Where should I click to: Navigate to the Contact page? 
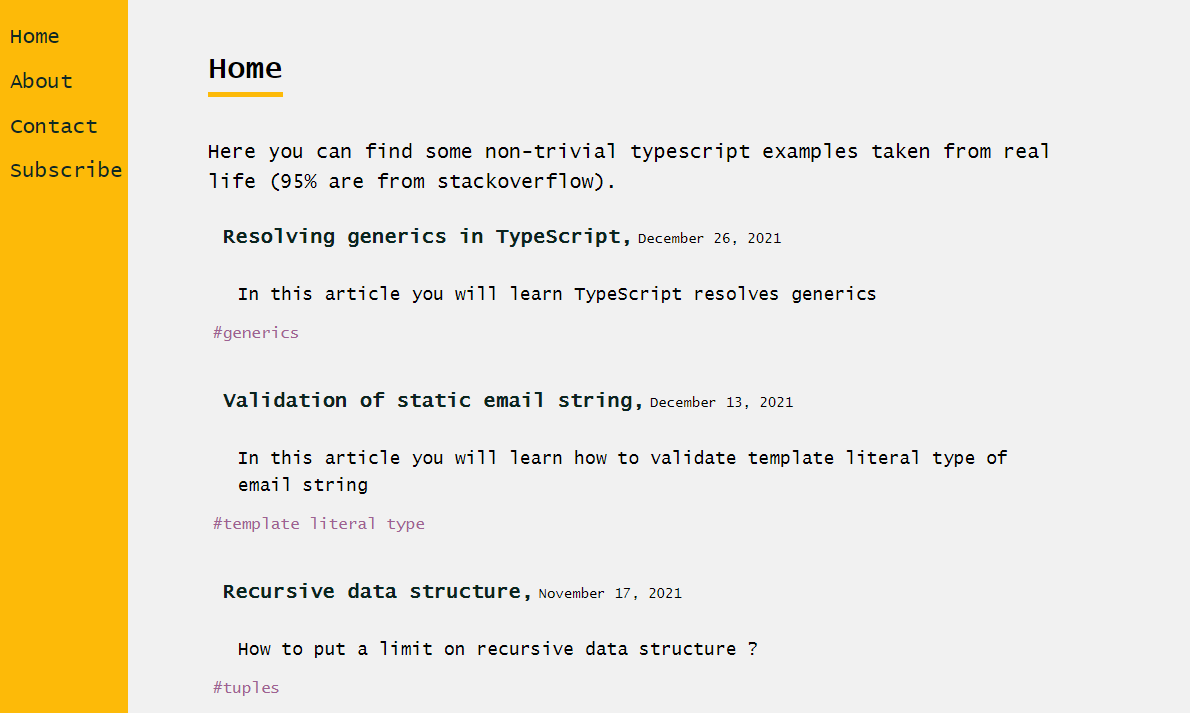(54, 126)
